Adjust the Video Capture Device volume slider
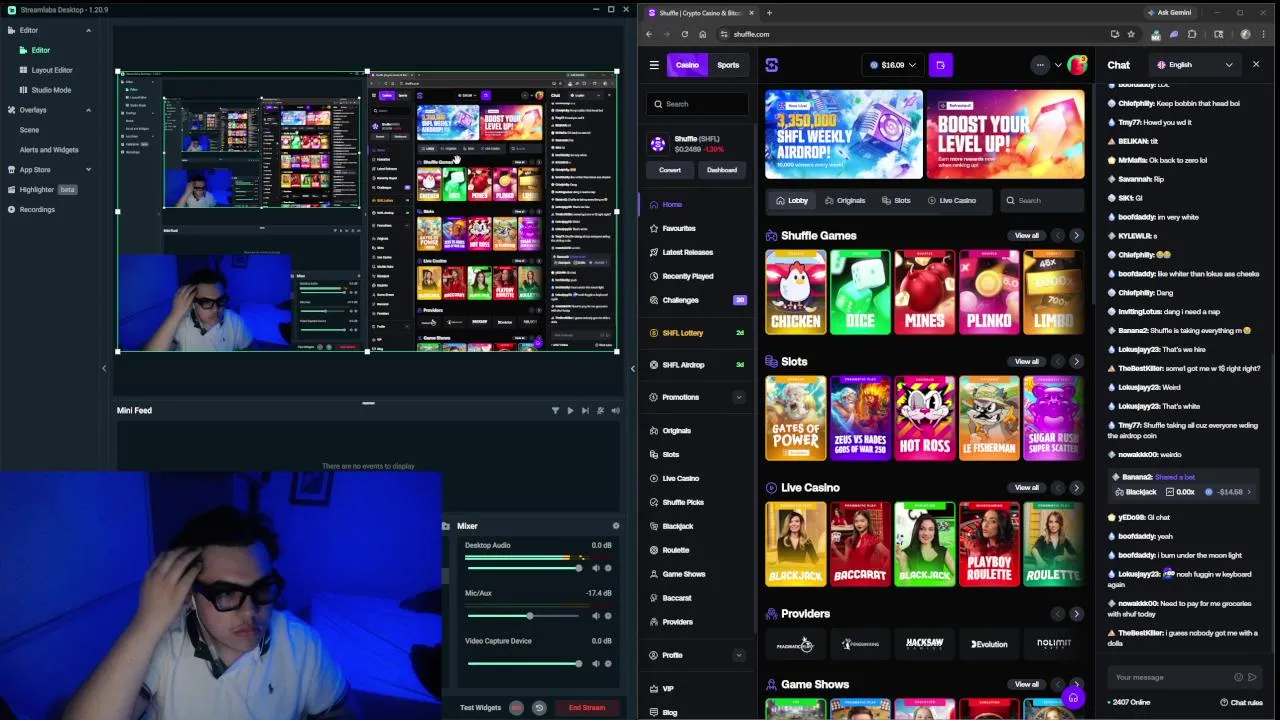This screenshot has height=720, width=1280. (x=523, y=664)
